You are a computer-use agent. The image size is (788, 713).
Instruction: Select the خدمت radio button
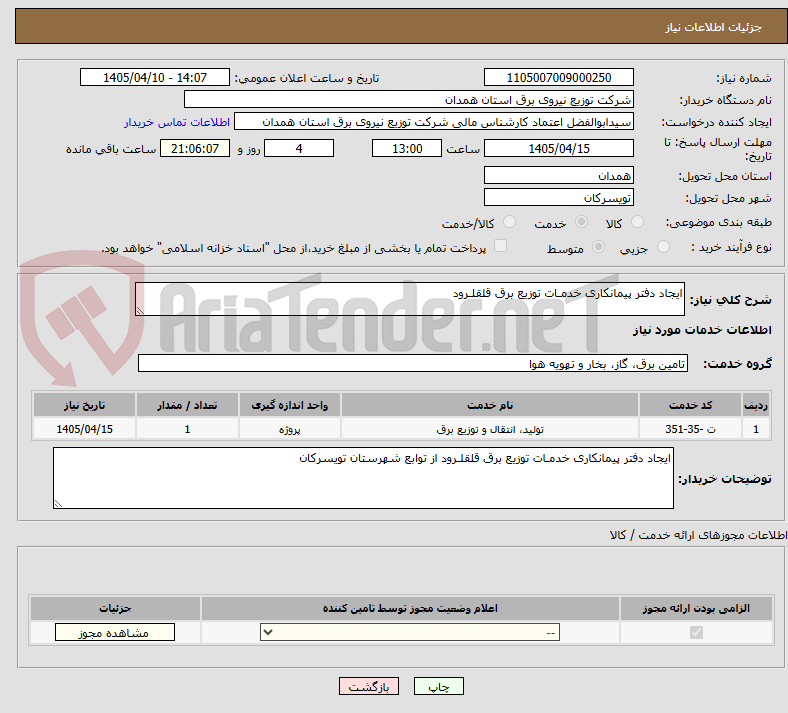[x=581, y=222]
